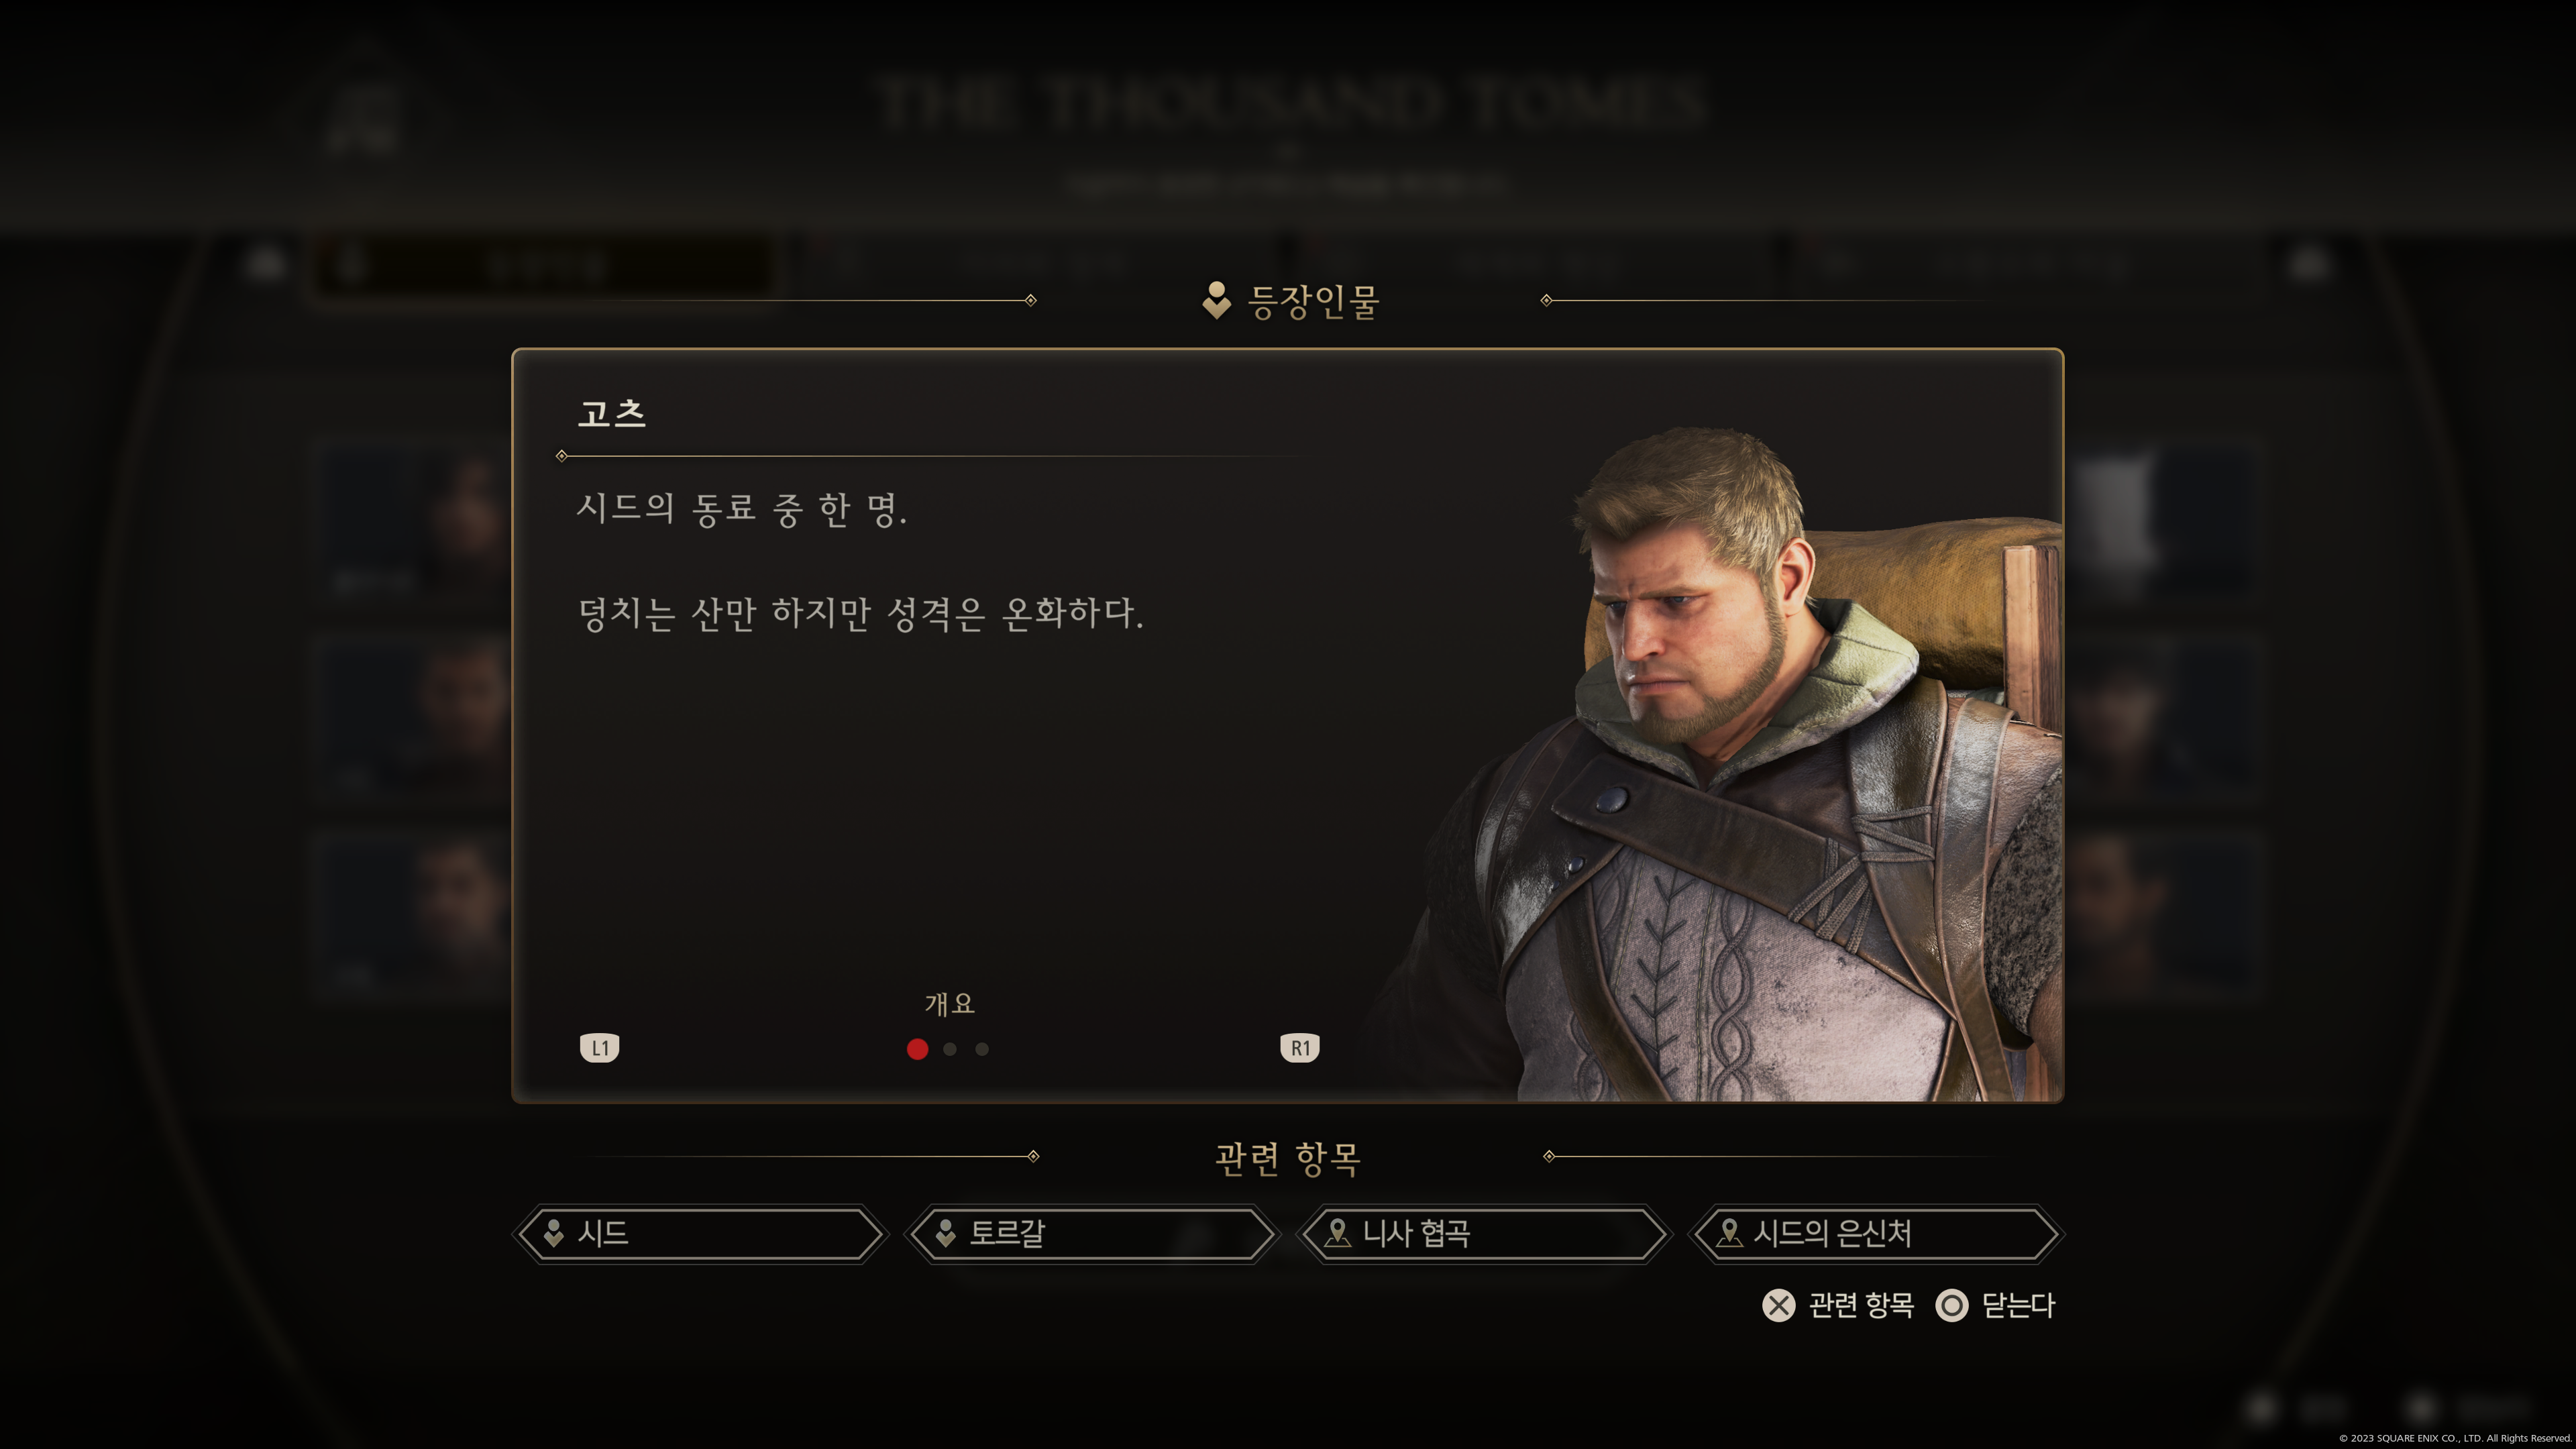
Task: Click the map pin icon on 시드의 은신처
Action: click(1729, 1233)
